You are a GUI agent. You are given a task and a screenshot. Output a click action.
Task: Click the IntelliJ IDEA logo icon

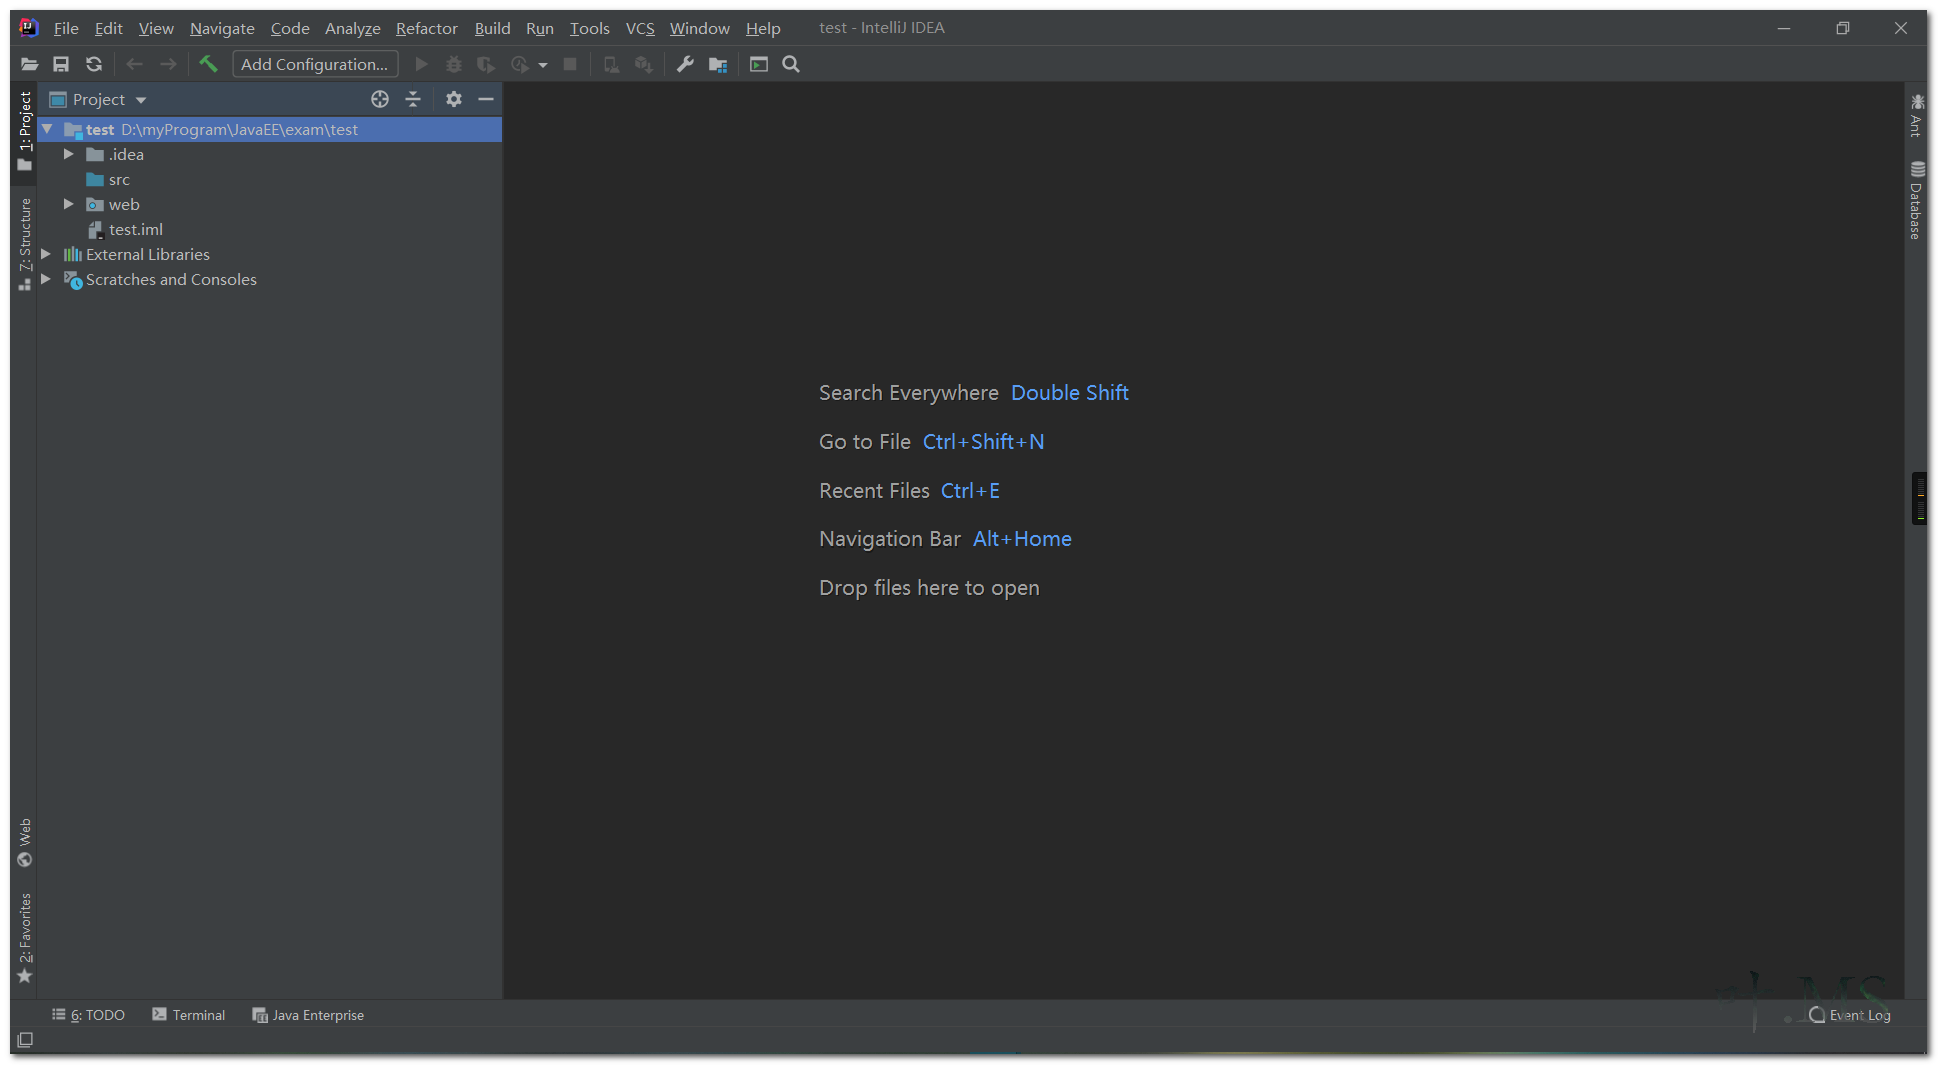point(29,27)
